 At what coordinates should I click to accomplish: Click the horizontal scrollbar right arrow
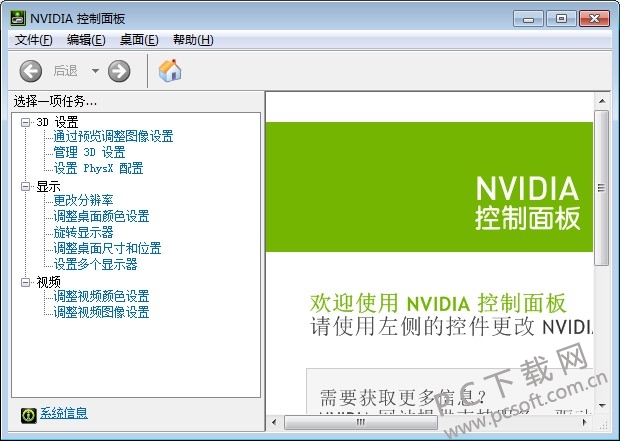click(x=585, y=422)
